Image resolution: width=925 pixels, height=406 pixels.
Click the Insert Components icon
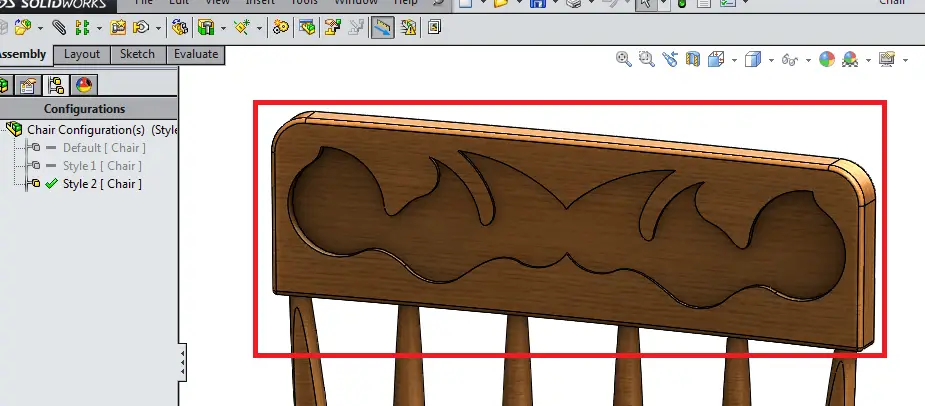click(22, 27)
